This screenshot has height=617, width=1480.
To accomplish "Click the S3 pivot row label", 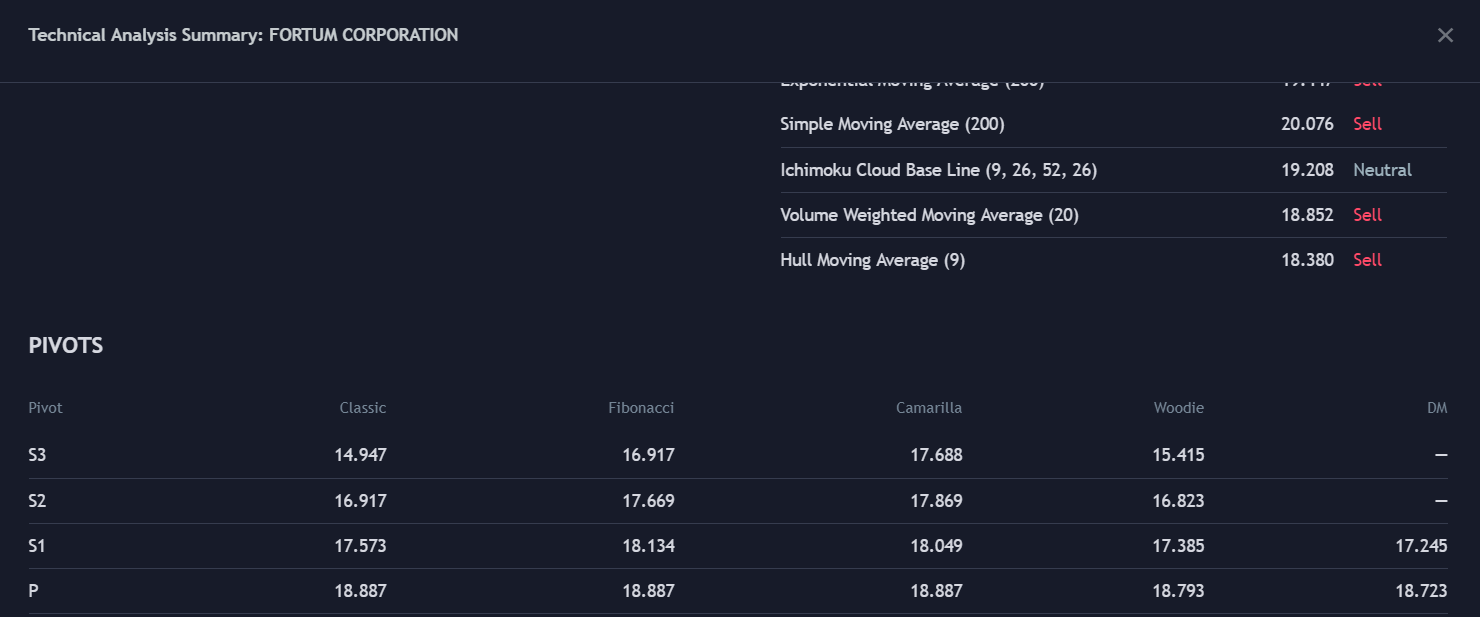I will click(37, 455).
